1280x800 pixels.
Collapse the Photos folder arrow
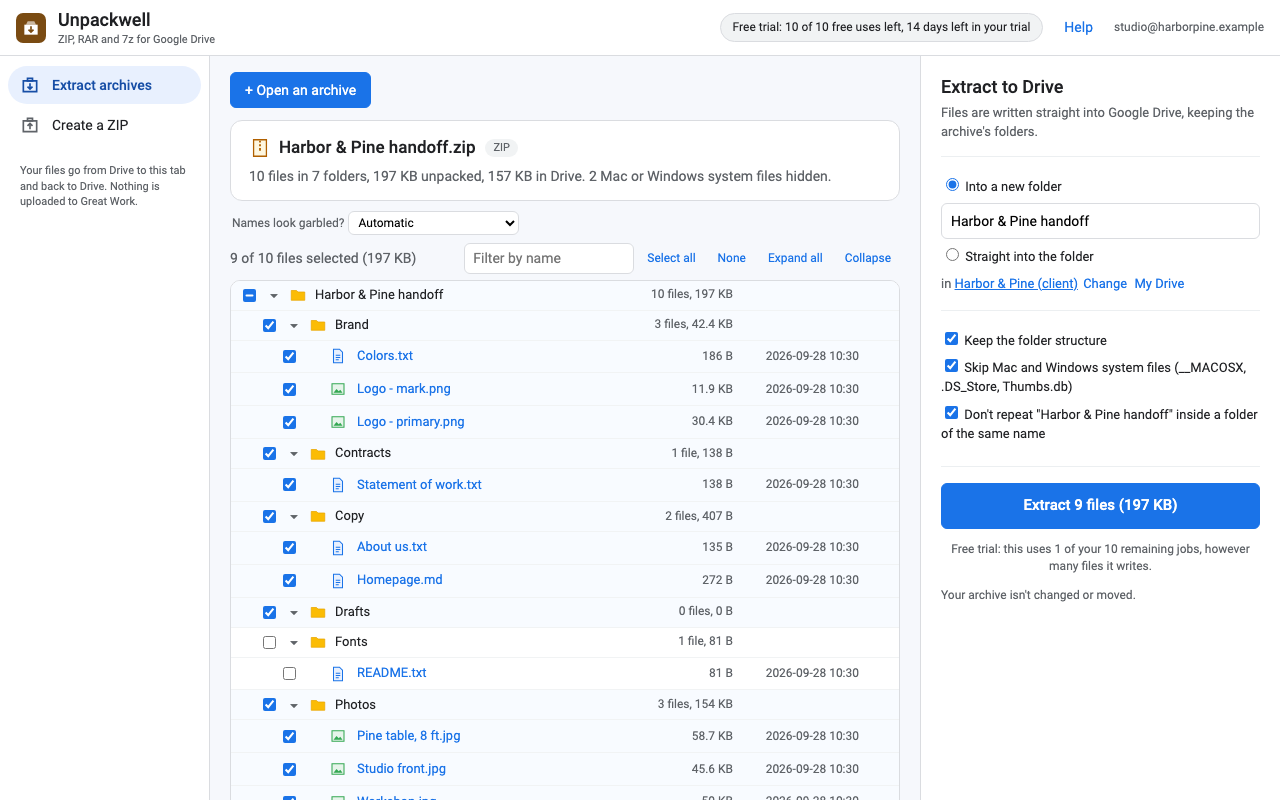294,705
